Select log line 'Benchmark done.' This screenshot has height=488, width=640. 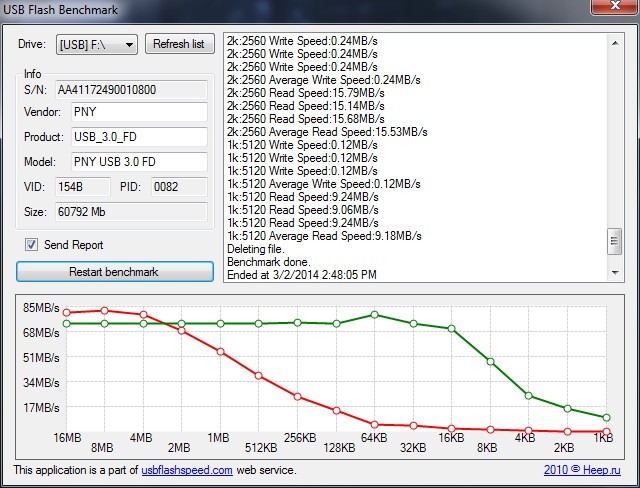pyautogui.click(x=269, y=262)
